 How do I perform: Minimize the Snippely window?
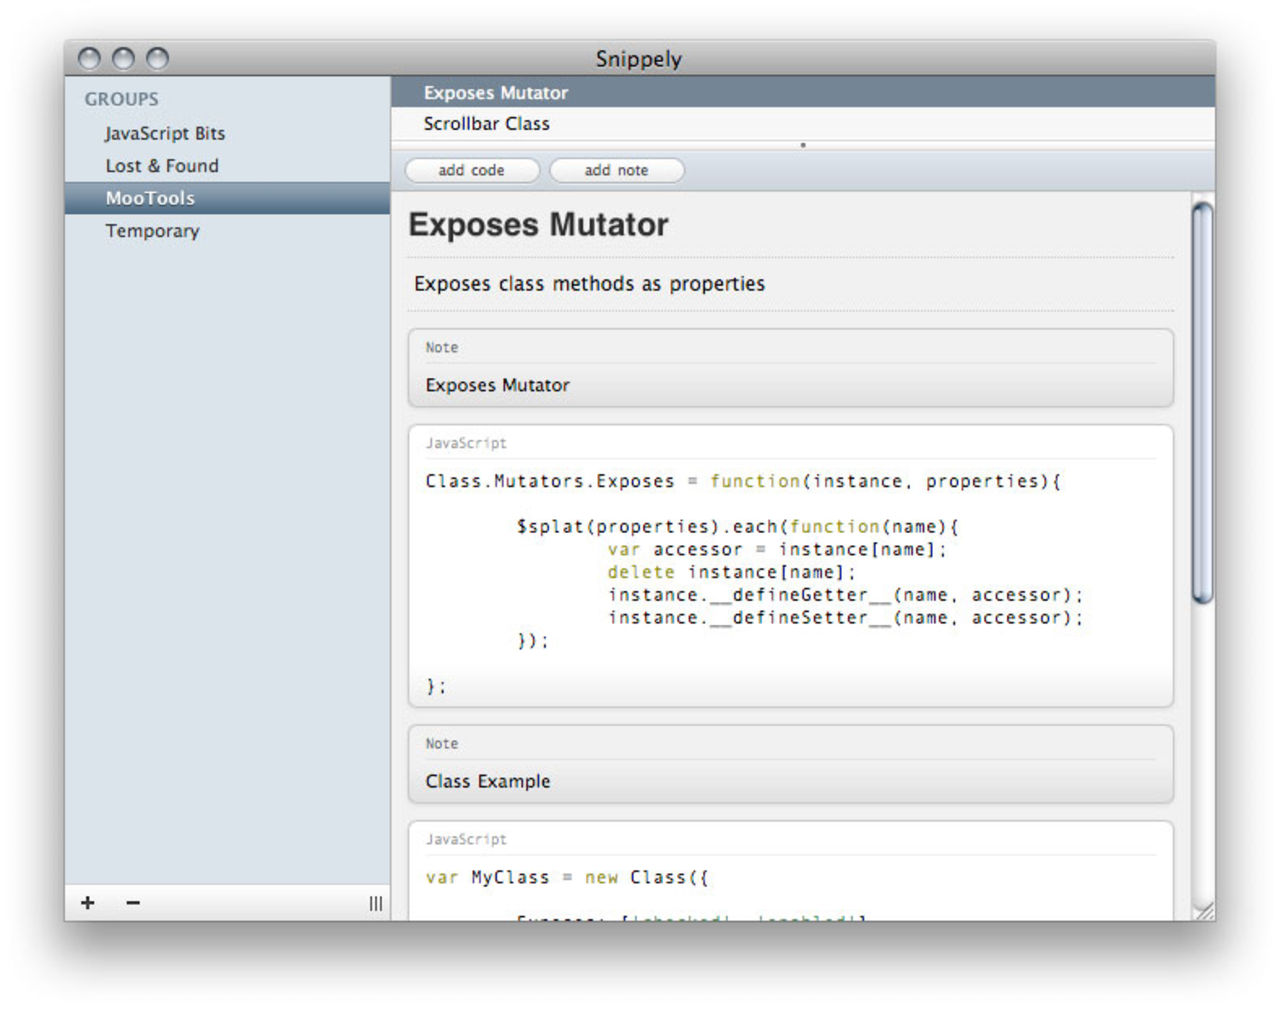point(123,59)
